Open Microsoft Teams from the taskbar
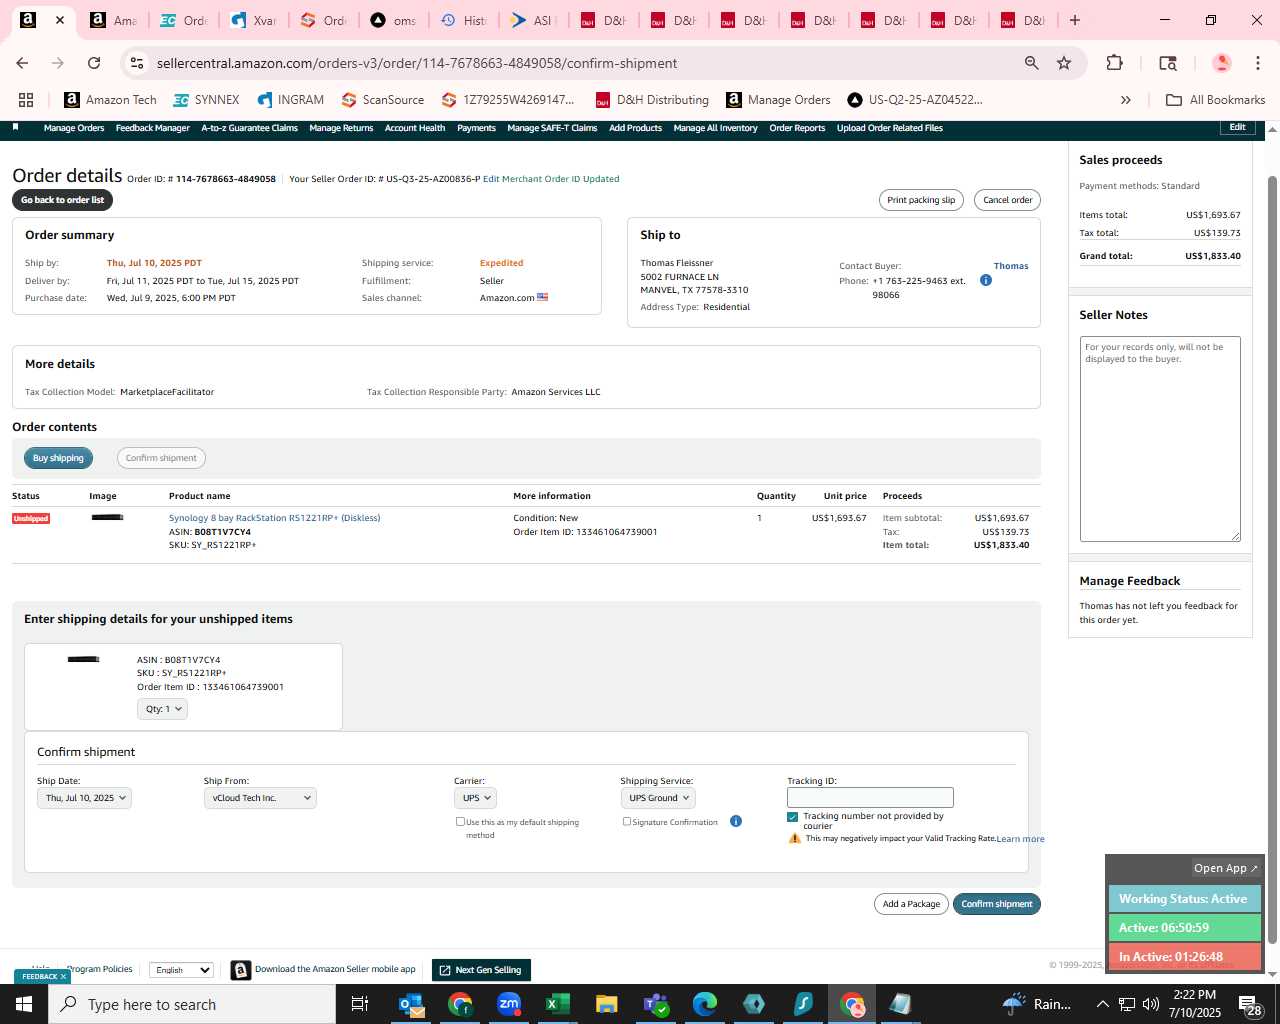This screenshot has width=1280, height=1024. tap(655, 1004)
